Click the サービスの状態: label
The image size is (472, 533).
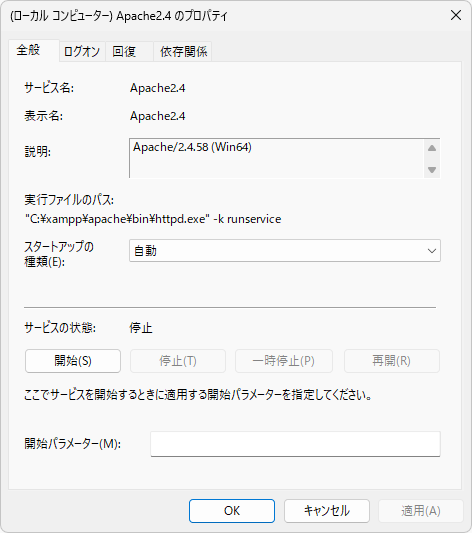[60, 328]
